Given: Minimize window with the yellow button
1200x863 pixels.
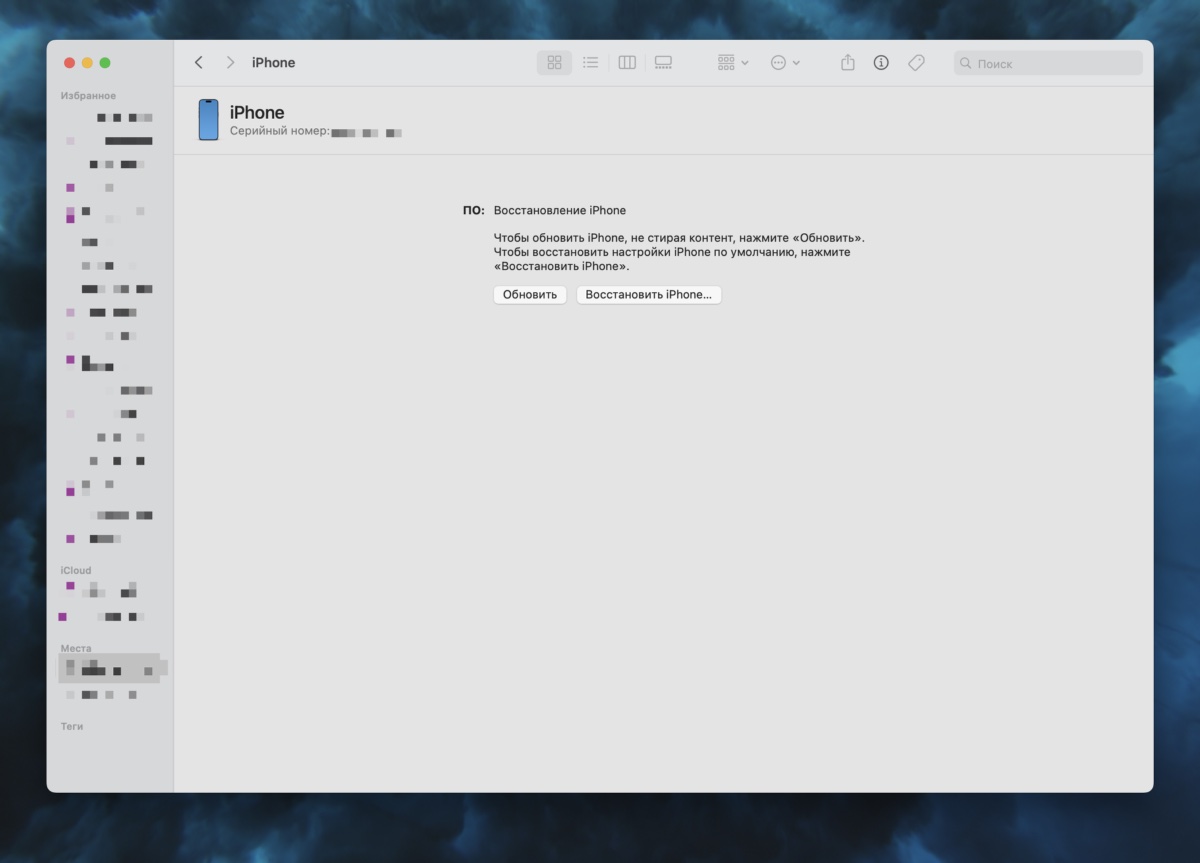Looking at the screenshot, I should point(87,63).
